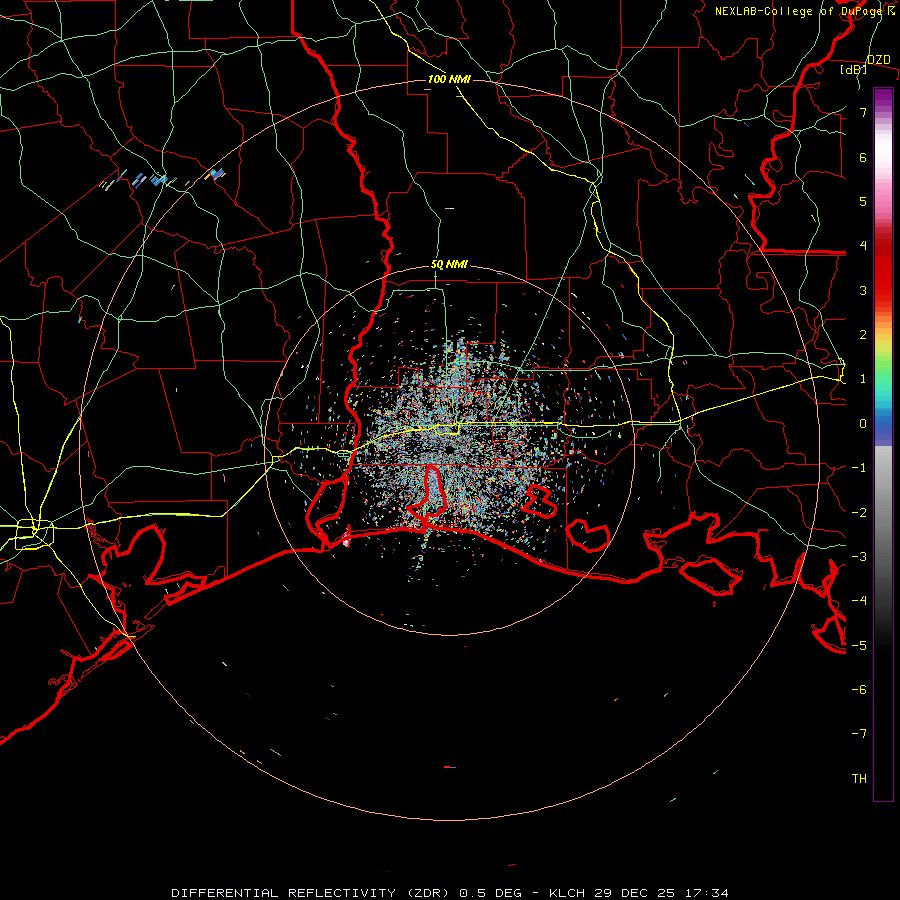The width and height of the screenshot is (900, 900).
Task: Click the -5 tick on the color scale
Action: [x=859, y=645]
